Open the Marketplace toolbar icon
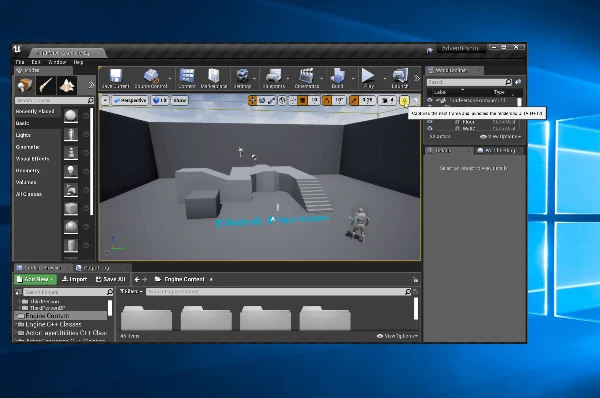Screen dimensions: 600x398 (214, 78)
